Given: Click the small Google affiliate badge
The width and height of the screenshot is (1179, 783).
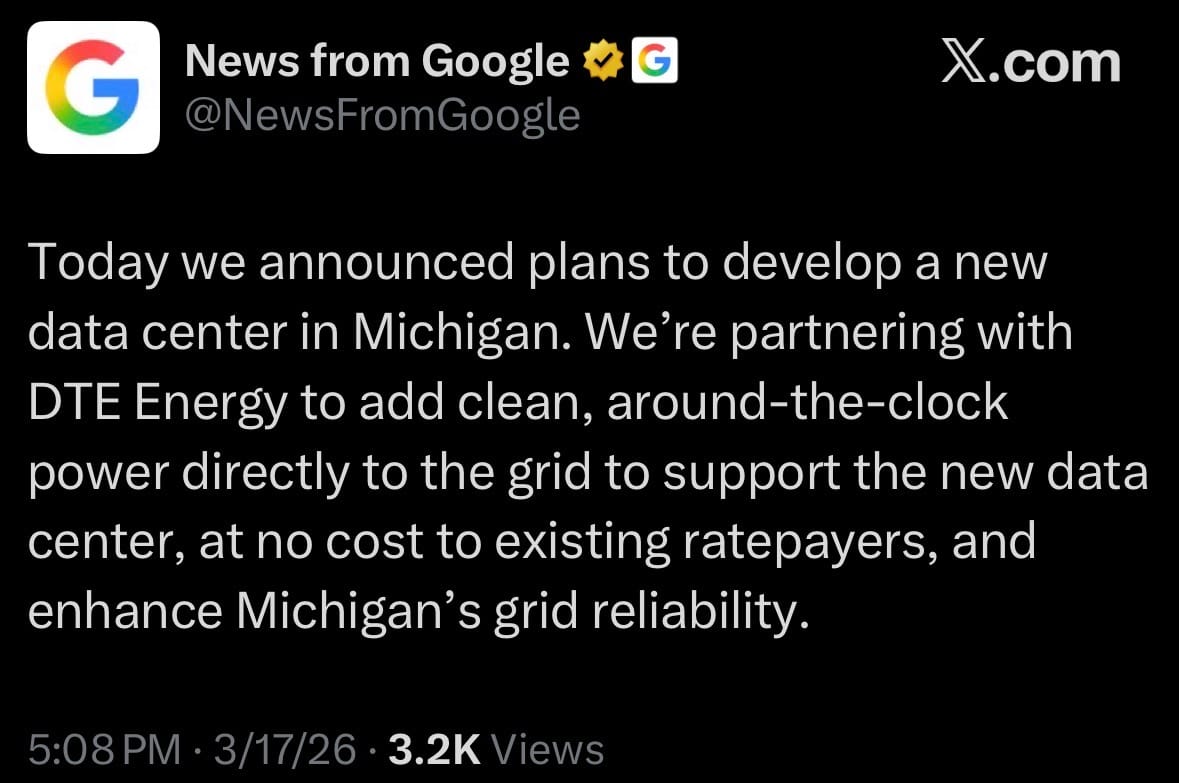Looking at the screenshot, I should tap(655, 63).
